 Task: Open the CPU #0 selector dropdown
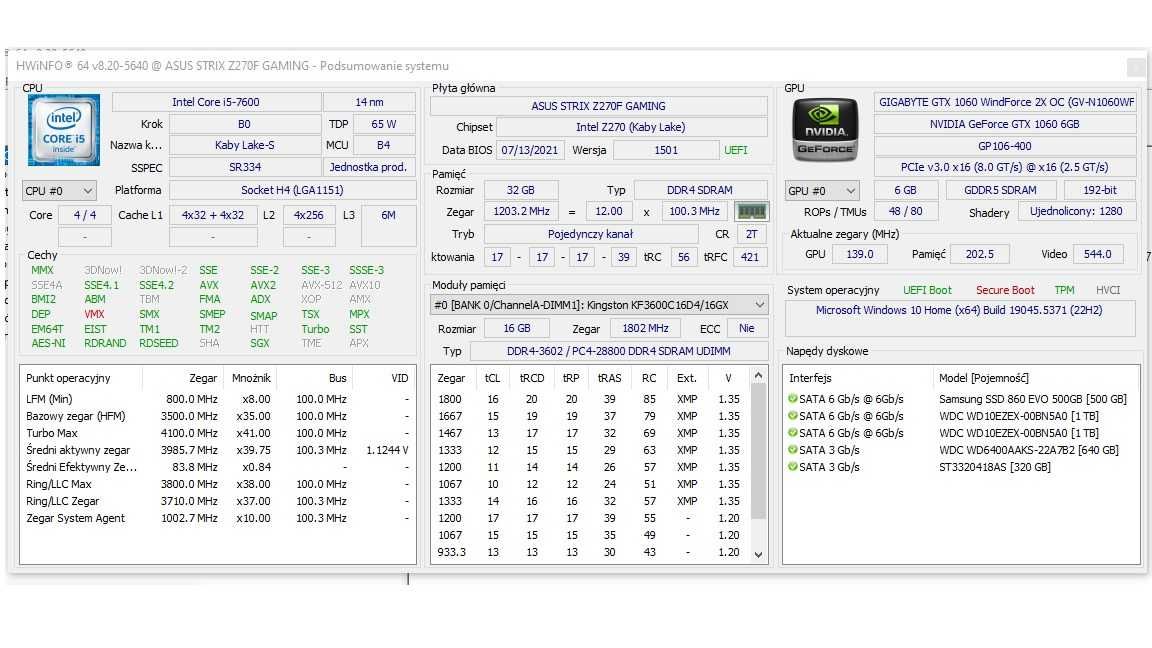coord(60,191)
